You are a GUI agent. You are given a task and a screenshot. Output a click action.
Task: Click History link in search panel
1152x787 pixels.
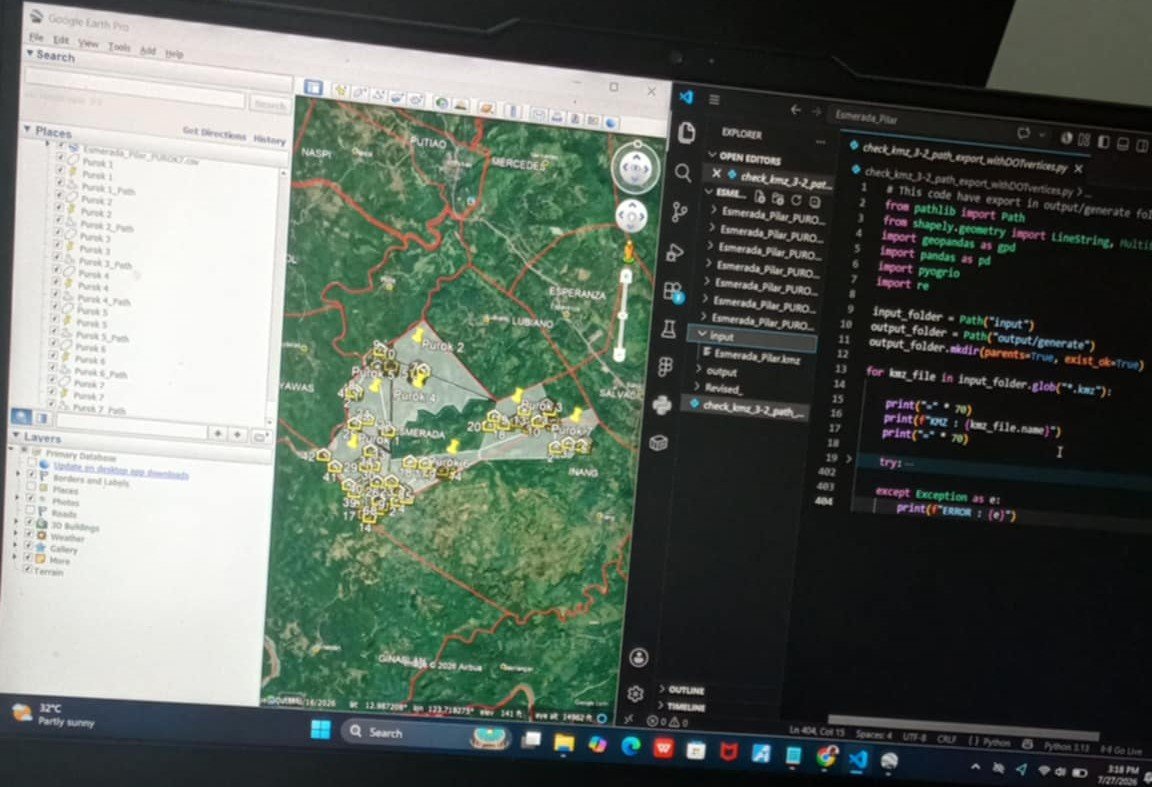click(270, 140)
